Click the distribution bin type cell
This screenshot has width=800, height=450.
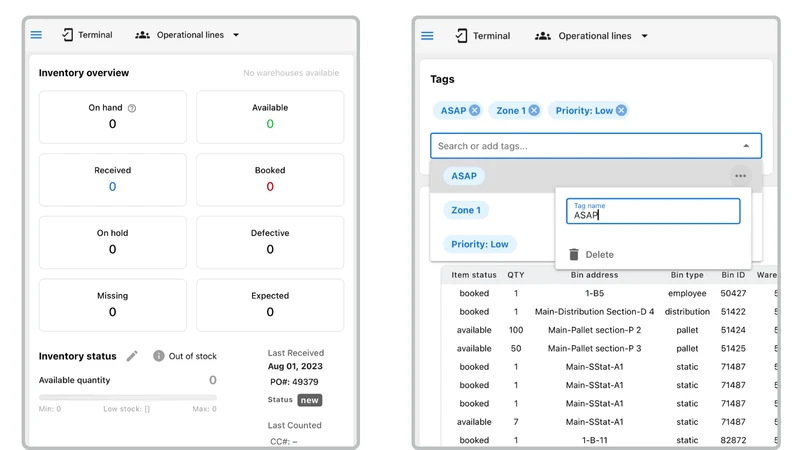(x=687, y=312)
